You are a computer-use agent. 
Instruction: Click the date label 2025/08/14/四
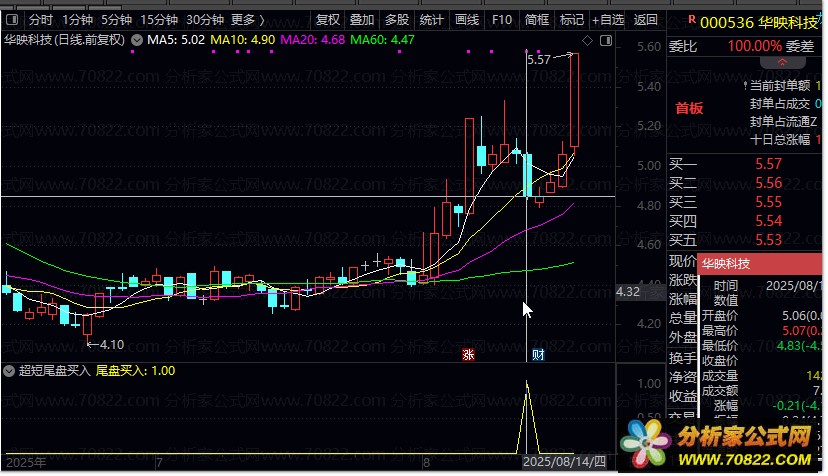tap(564, 462)
